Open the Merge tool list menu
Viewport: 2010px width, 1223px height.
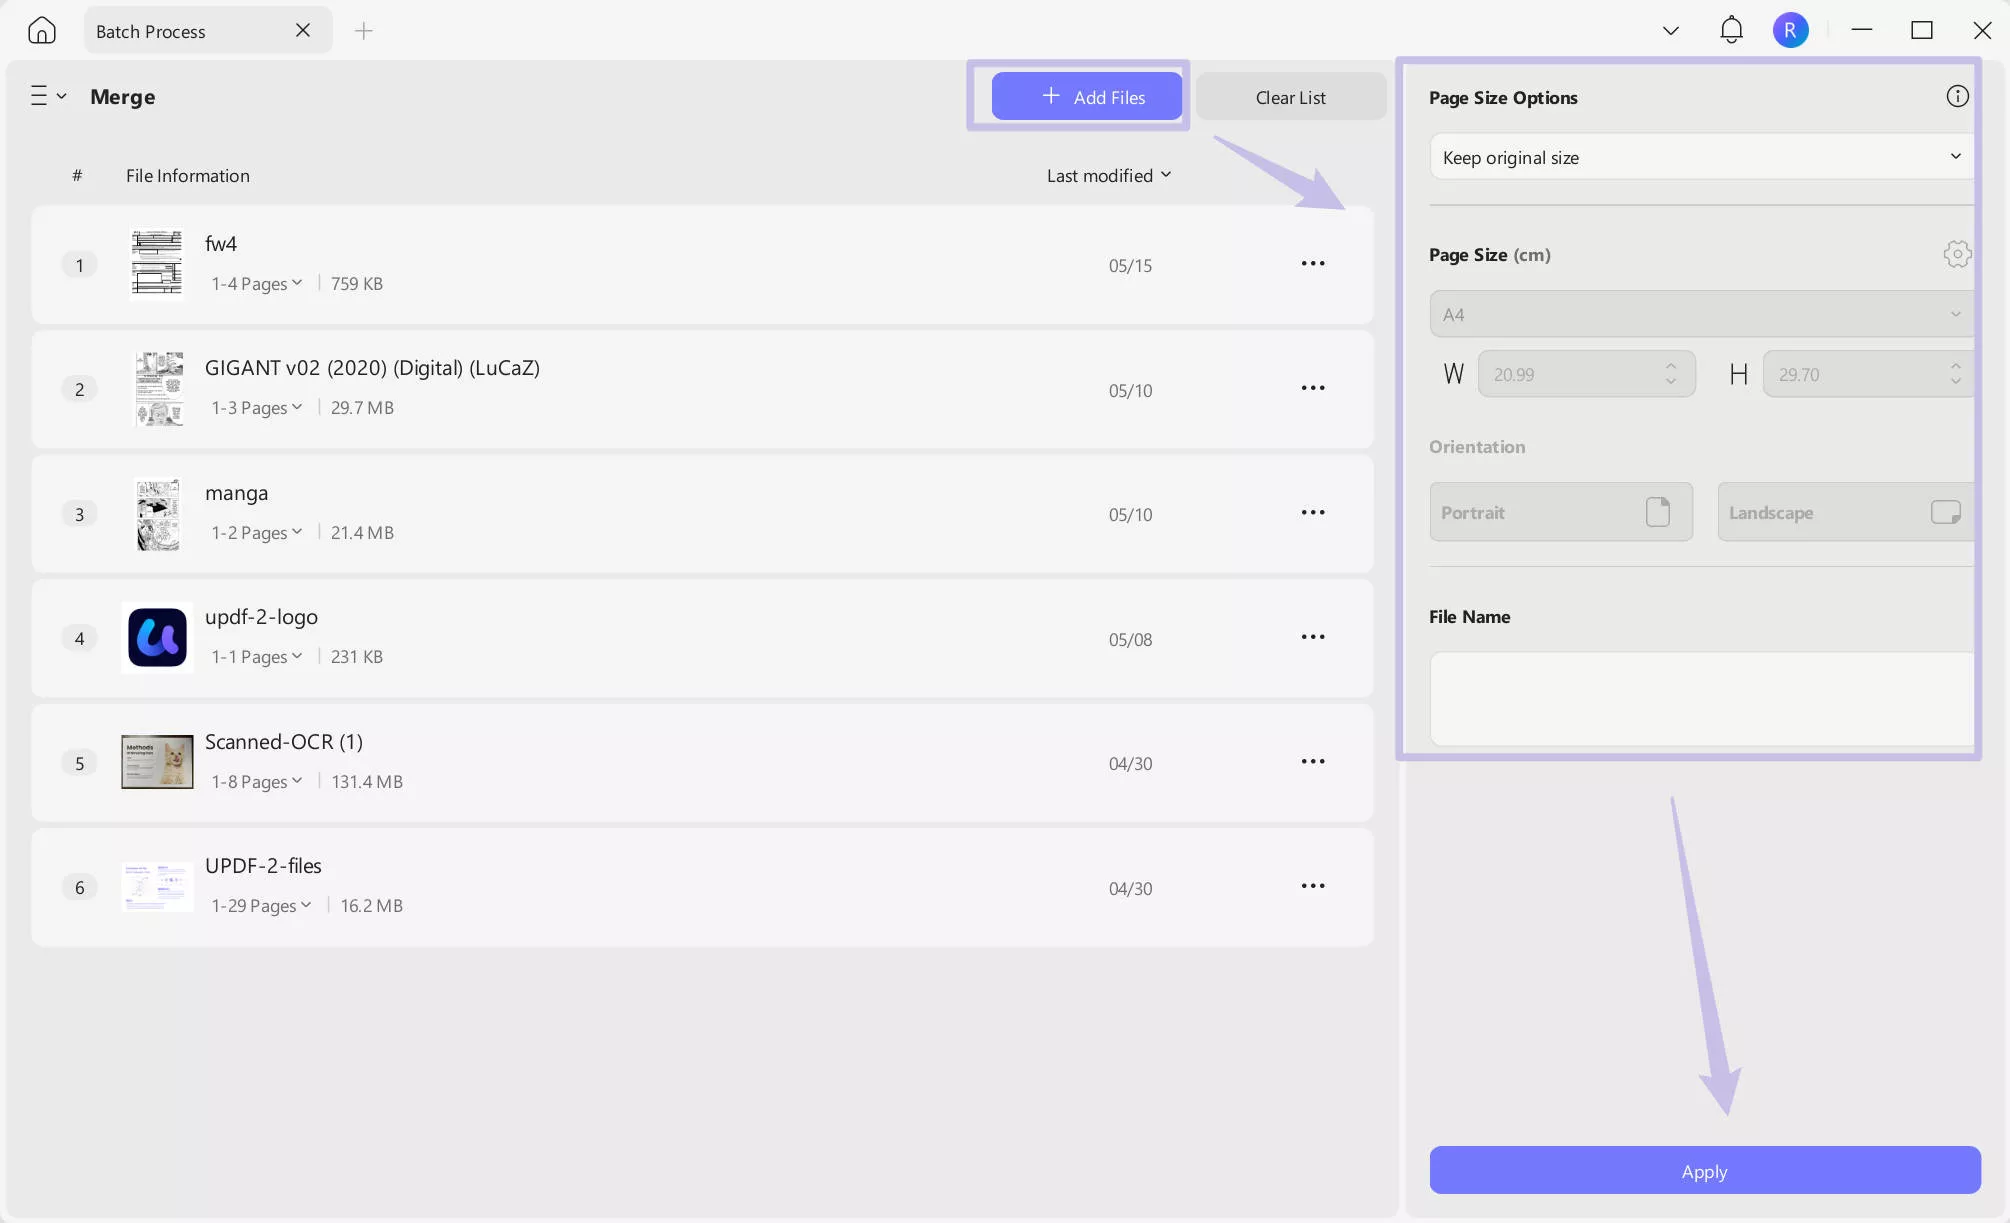[x=47, y=96]
